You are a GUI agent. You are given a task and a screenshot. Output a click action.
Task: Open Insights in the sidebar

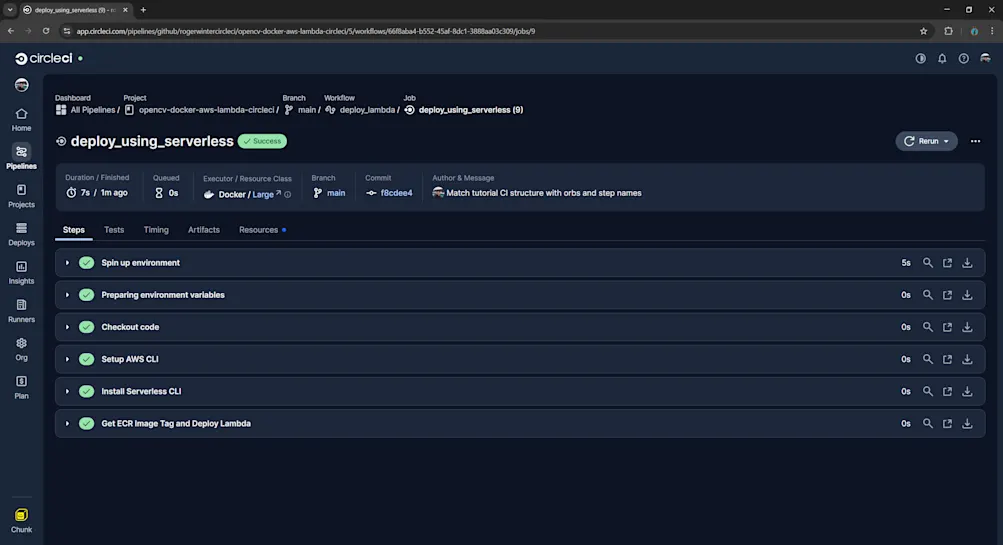(x=21, y=272)
